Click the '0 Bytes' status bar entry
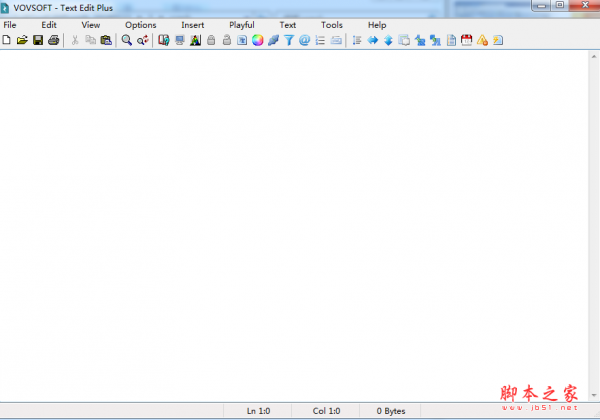This screenshot has width=600, height=420. tap(391, 411)
